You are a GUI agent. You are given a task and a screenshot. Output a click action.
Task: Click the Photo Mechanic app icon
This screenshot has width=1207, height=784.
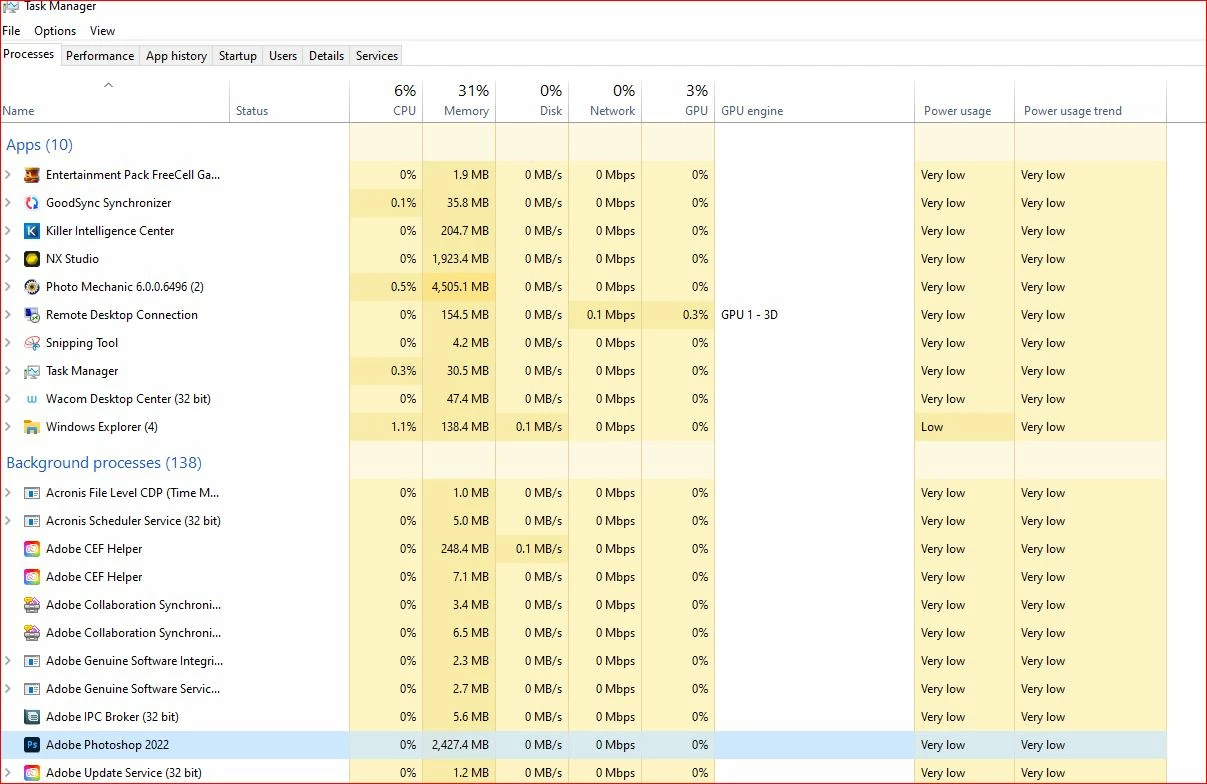[x=31, y=287]
